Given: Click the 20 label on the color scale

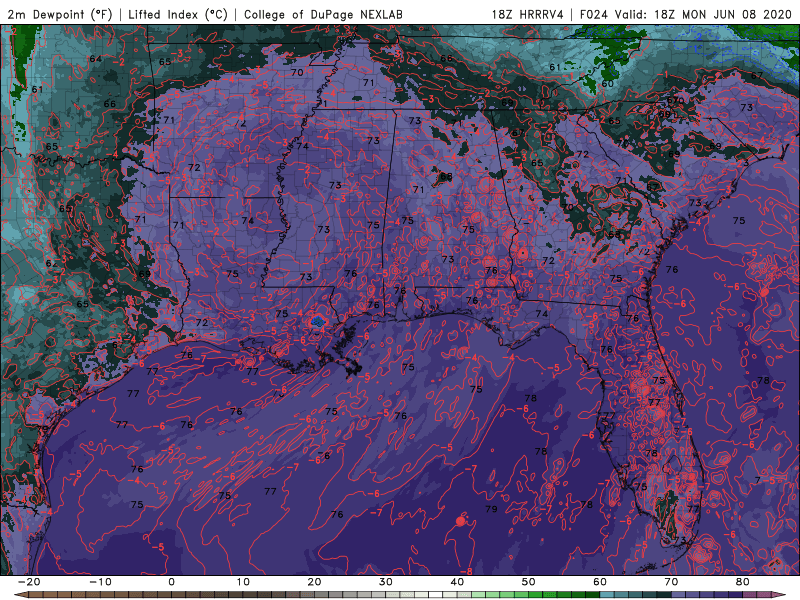Looking at the screenshot, I should pos(314,582).
